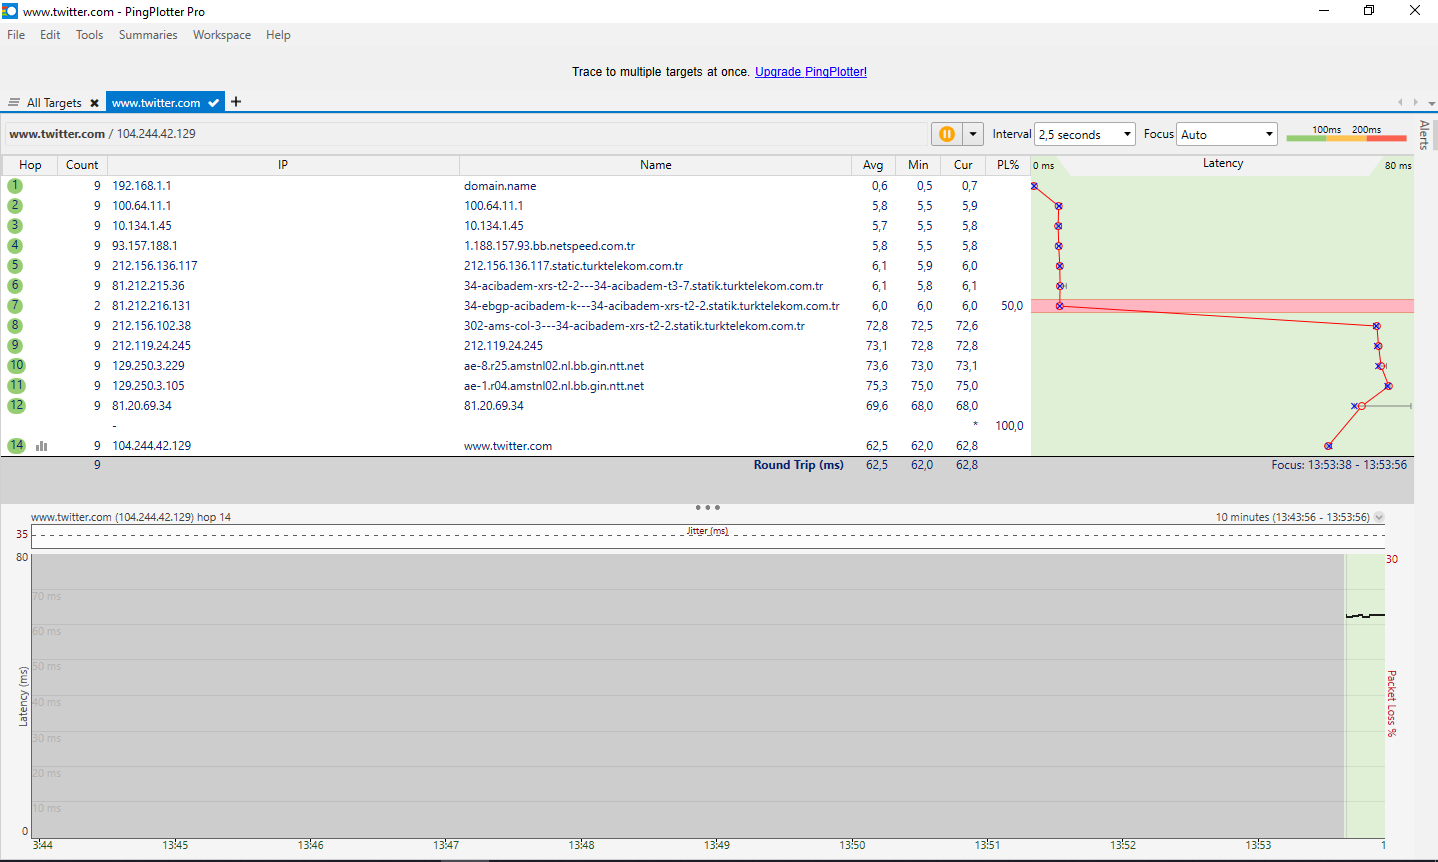Image resolution: width=1438 pixels, height=862 pixels.
Task: Open the Help menu
Action: coord(278,35)
